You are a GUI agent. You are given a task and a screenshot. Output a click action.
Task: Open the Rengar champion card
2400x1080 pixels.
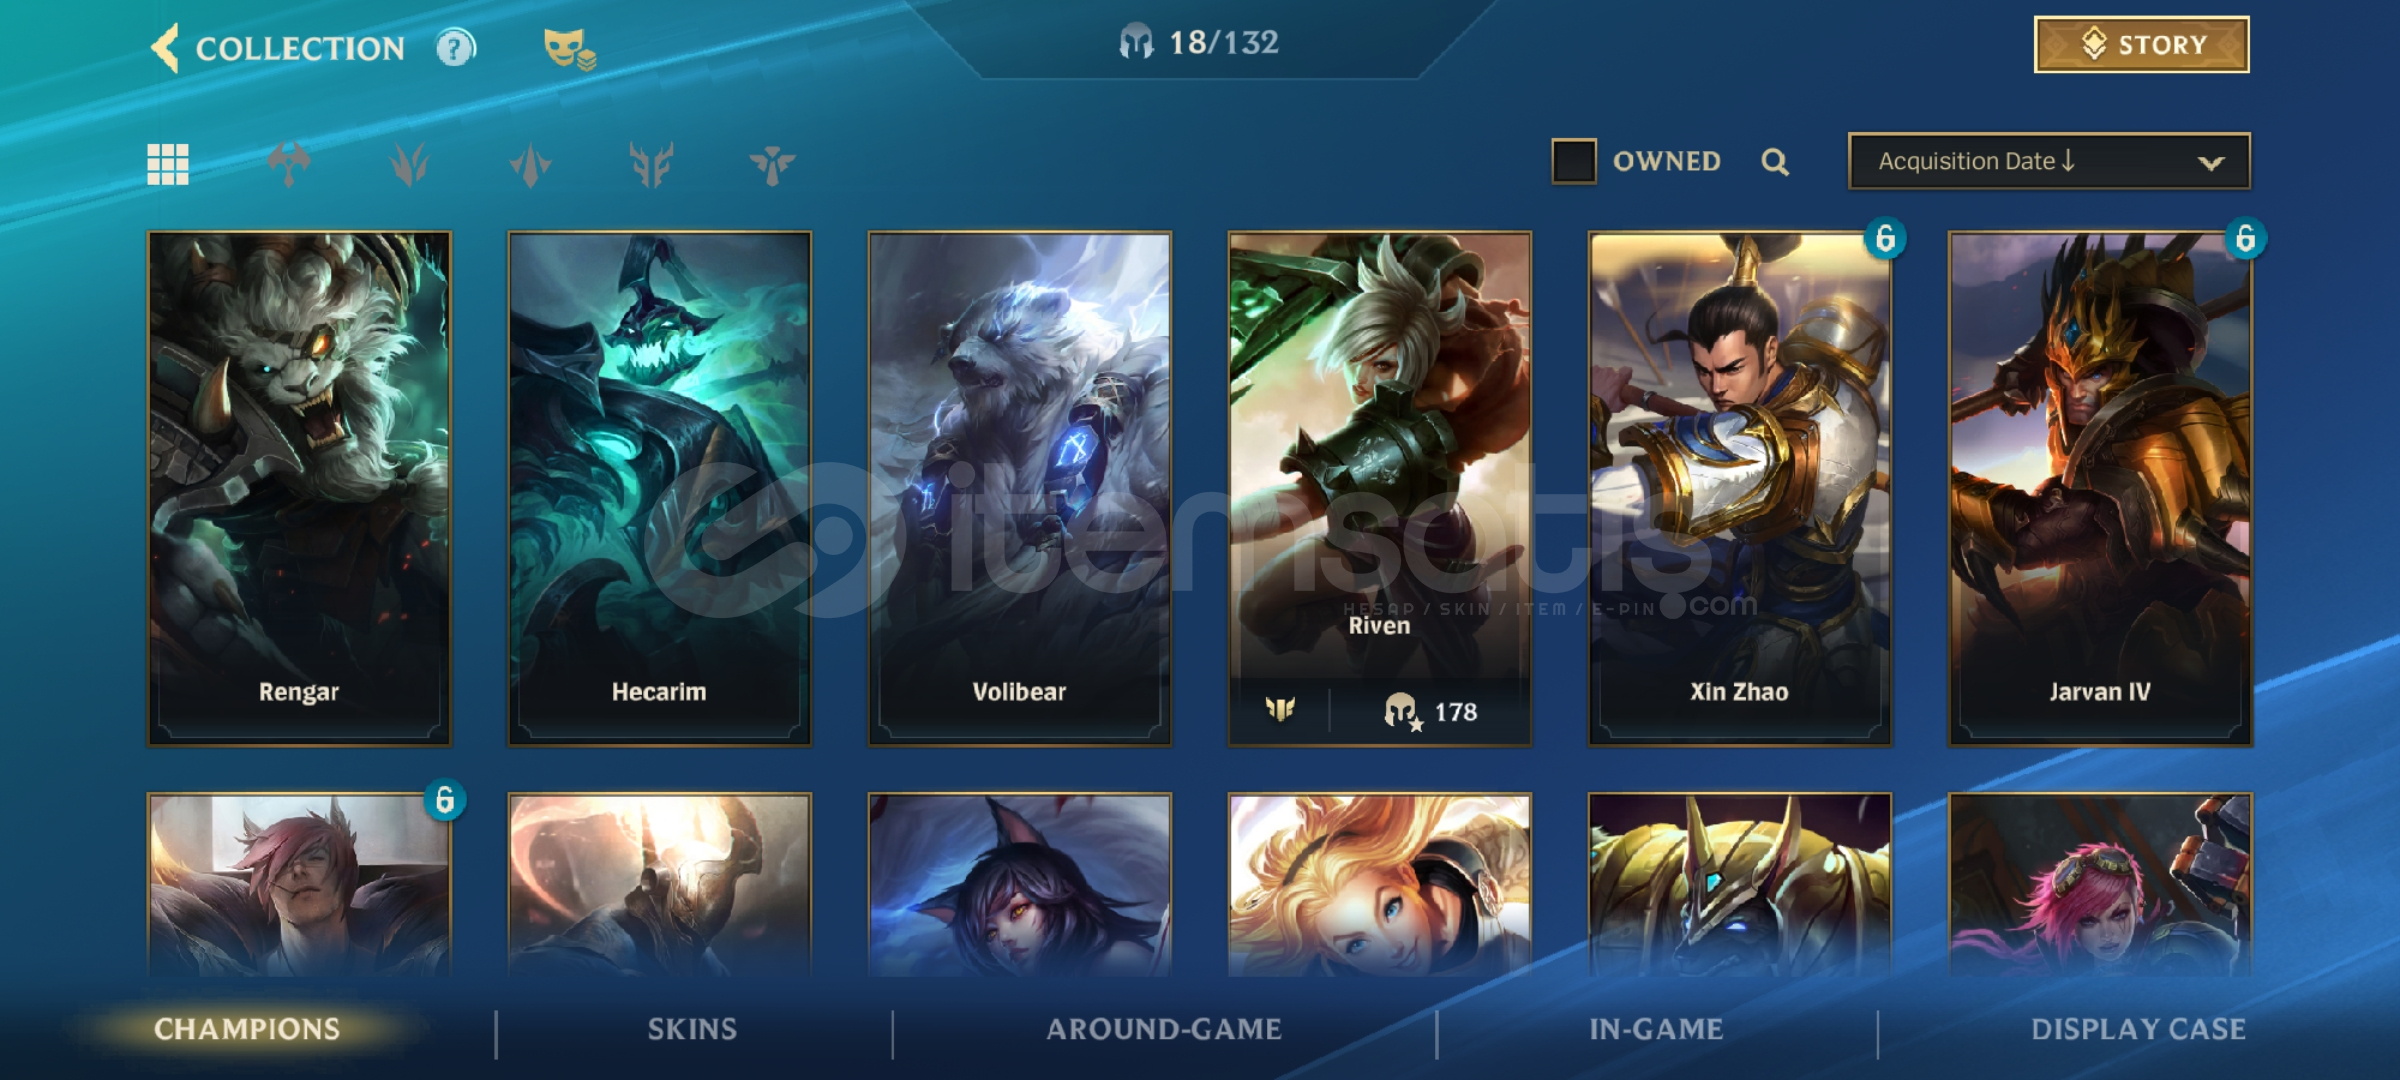point(299,489)
